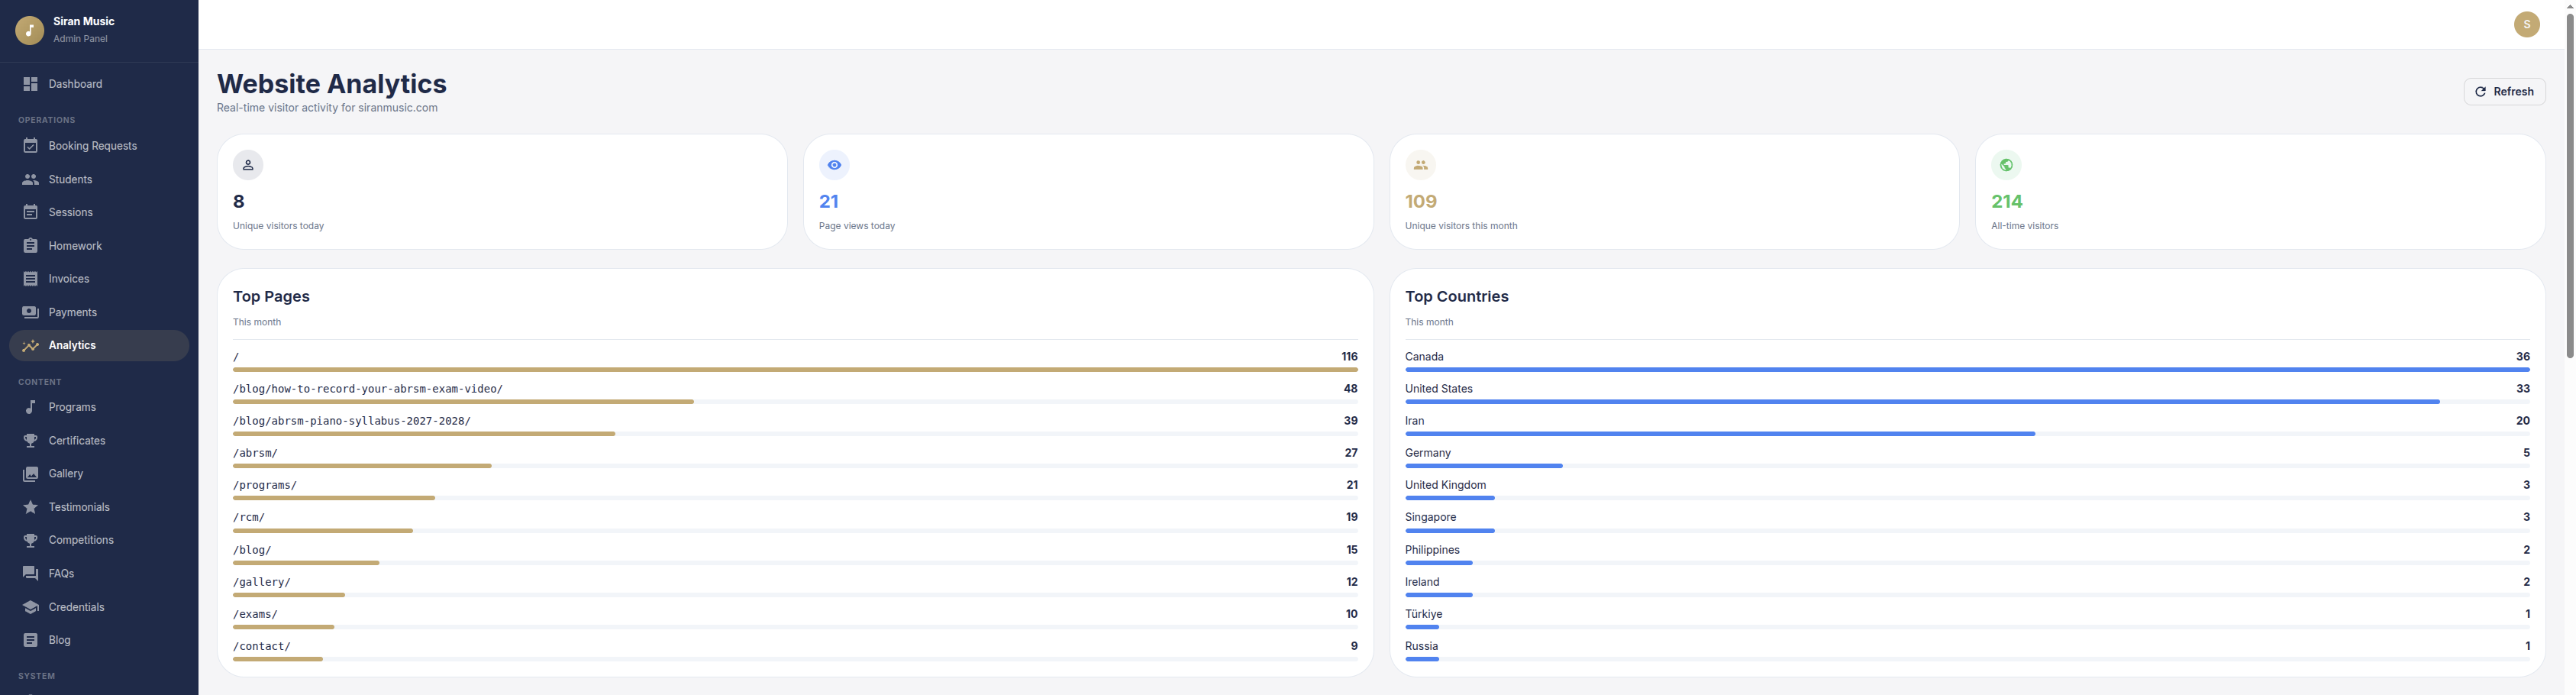The height and width of the screenshot is (695, 2576).
Task: Click the Canada visitors progress bar
Action: pyautogui.click(x=1967, y=370)
